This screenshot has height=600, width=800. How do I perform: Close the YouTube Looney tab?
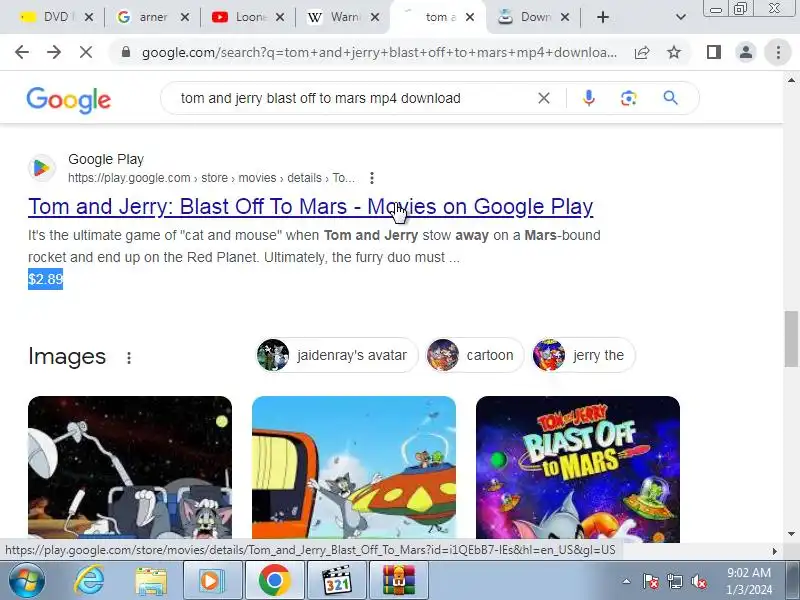coord(280,17)
